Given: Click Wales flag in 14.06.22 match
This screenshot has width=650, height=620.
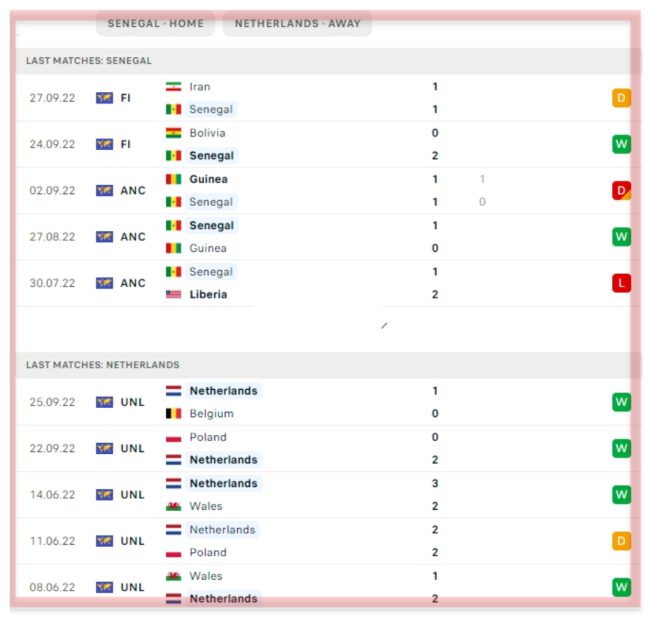Looking at the screenshot, I should tap(174, 506).
